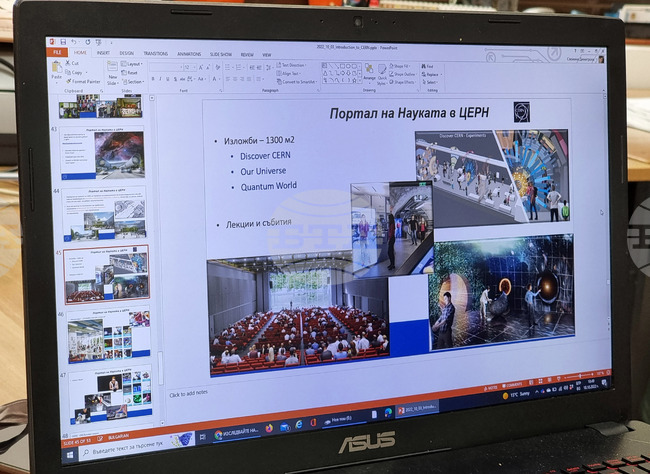Click the Bullets list icon
The image size is (650, 474).
(x=228, y=68)
